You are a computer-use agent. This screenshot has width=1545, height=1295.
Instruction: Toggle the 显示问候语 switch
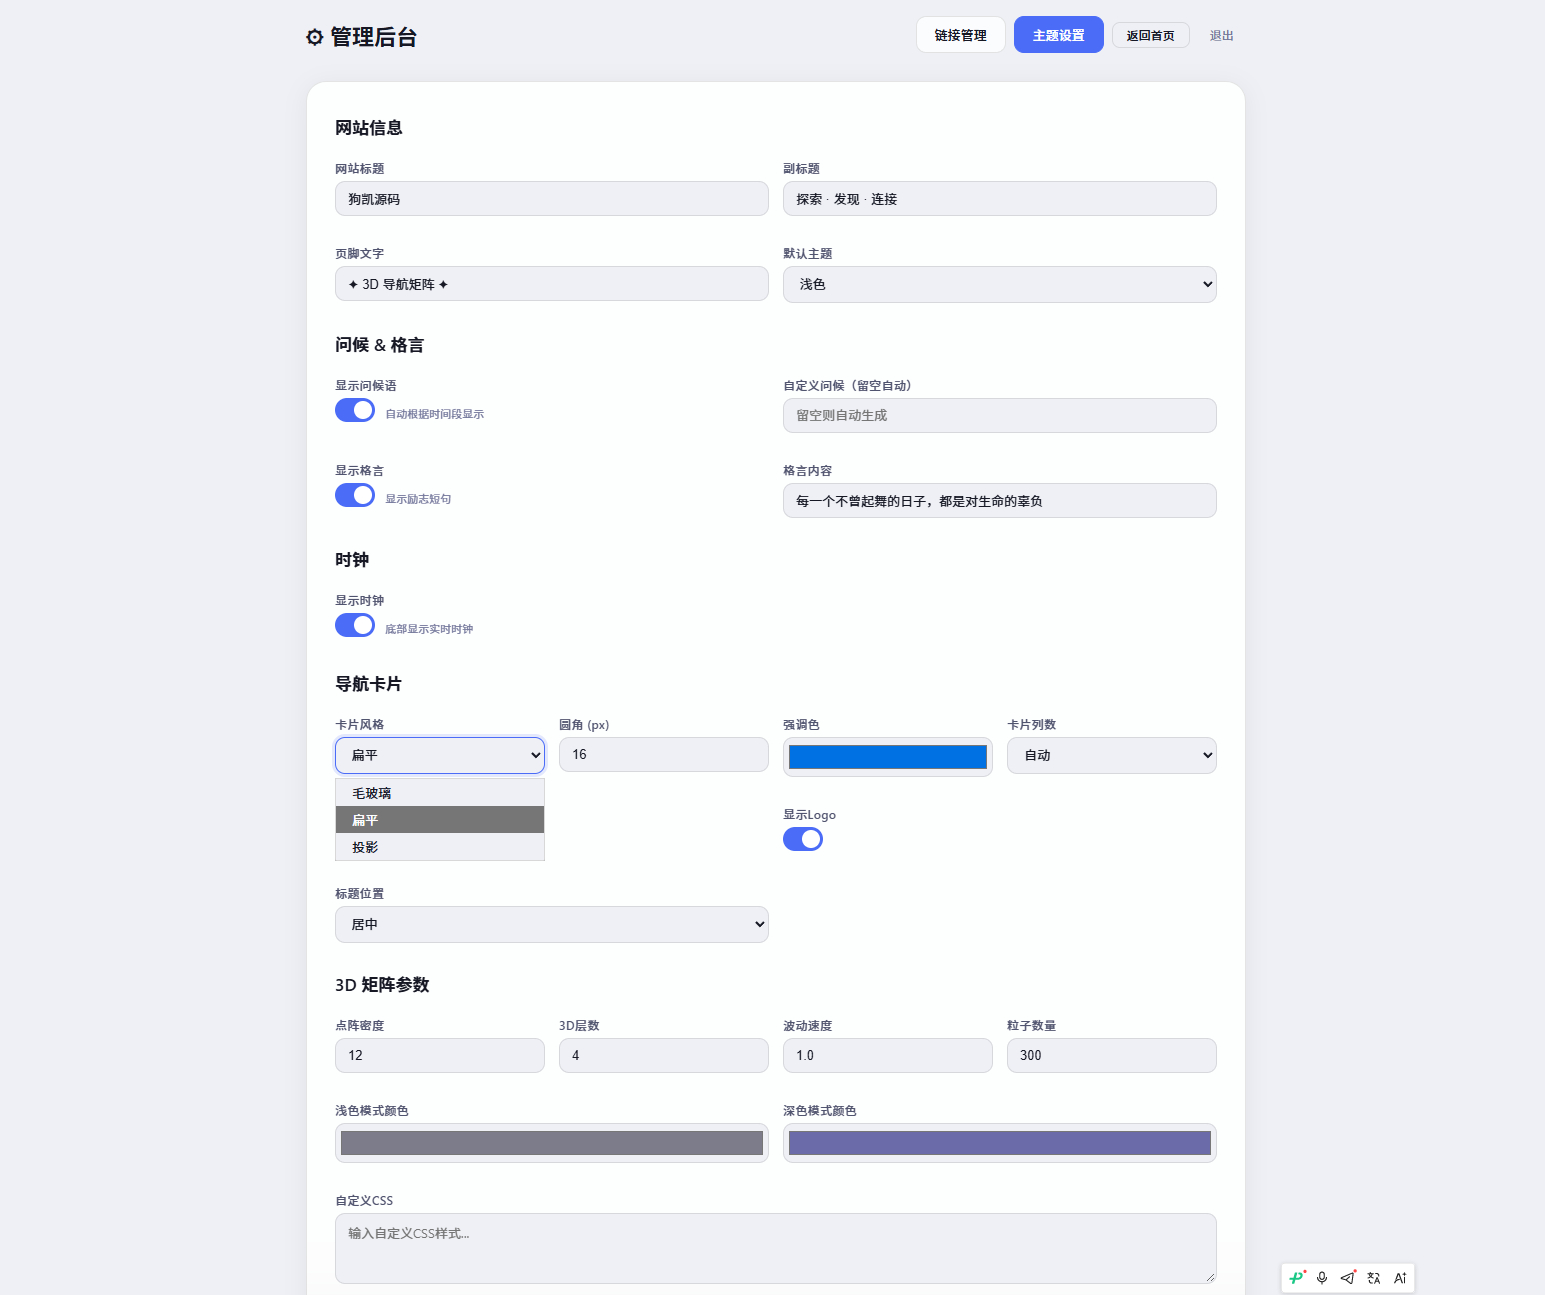355,410
